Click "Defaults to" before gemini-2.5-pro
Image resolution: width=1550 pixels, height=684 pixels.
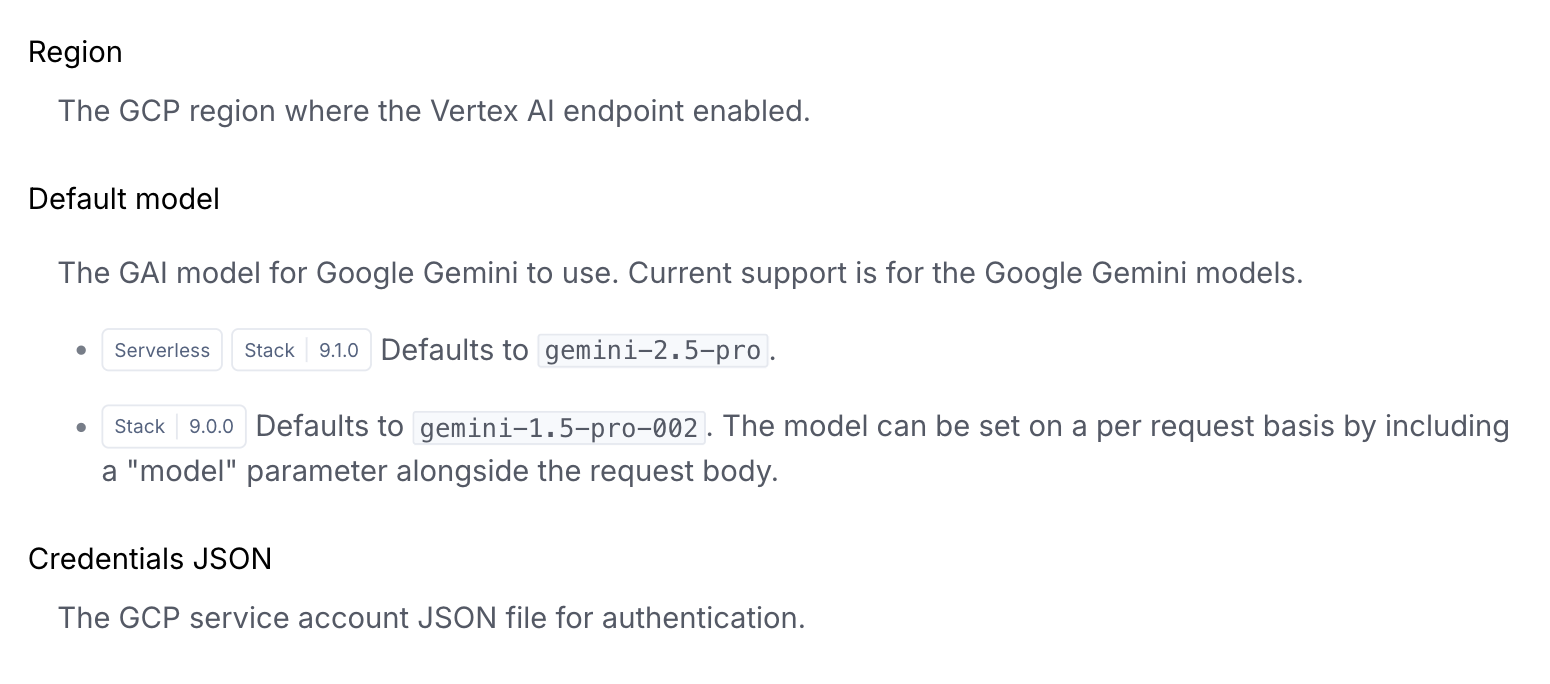click(x=455, y=350)
